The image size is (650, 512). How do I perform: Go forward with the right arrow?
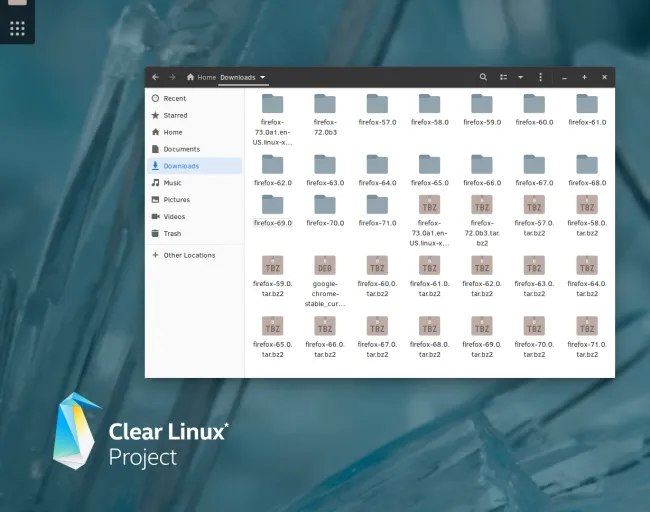tap(172, 77)
